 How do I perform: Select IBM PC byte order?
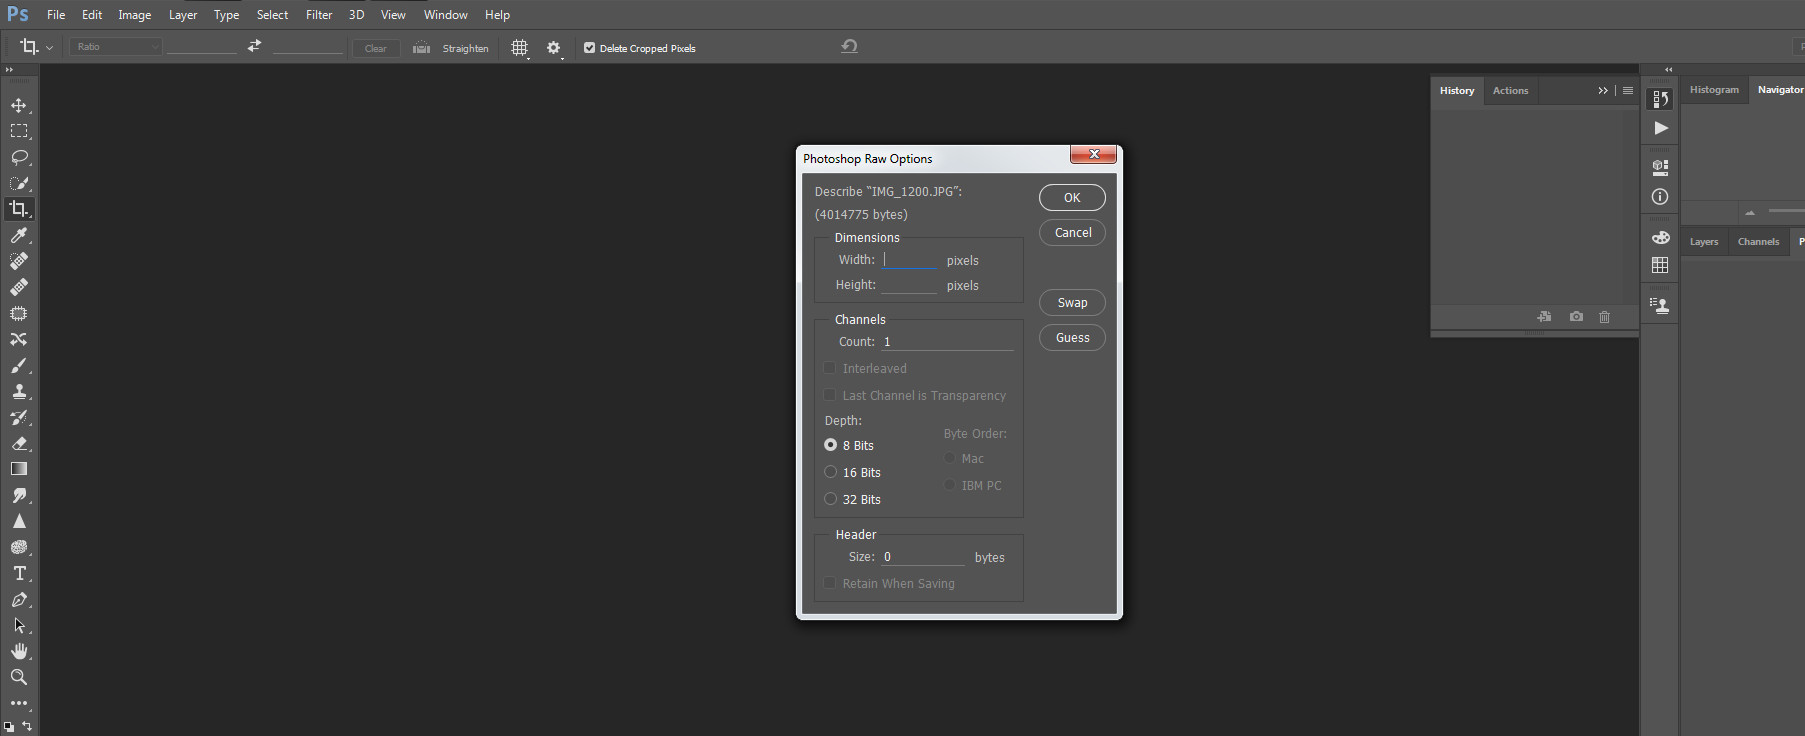tap(950, 485)
